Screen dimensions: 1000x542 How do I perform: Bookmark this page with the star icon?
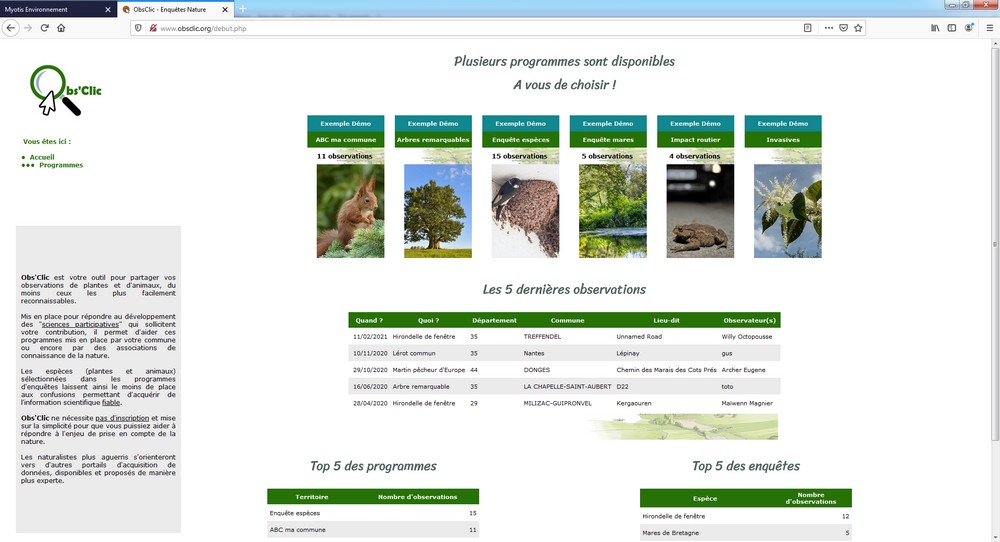tap(858, 28)
